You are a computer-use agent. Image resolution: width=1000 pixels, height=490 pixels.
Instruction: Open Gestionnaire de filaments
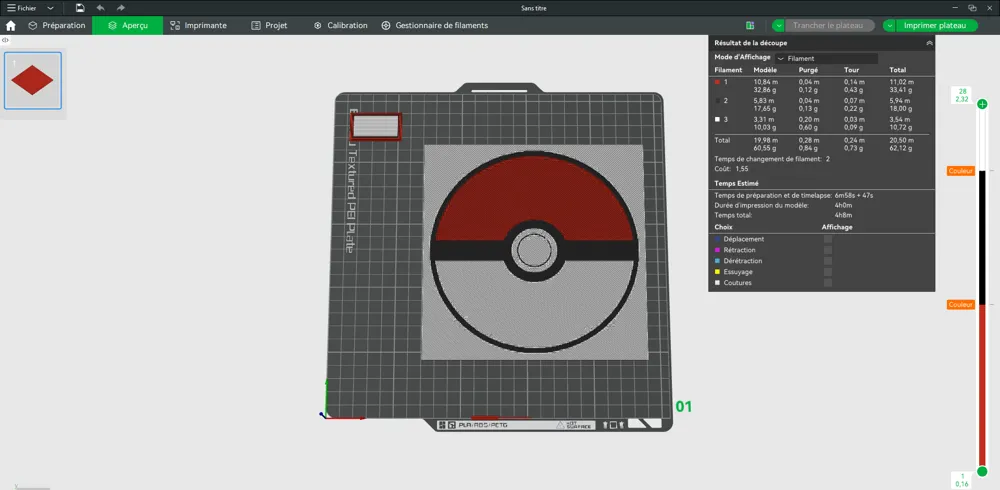(434, 26)
